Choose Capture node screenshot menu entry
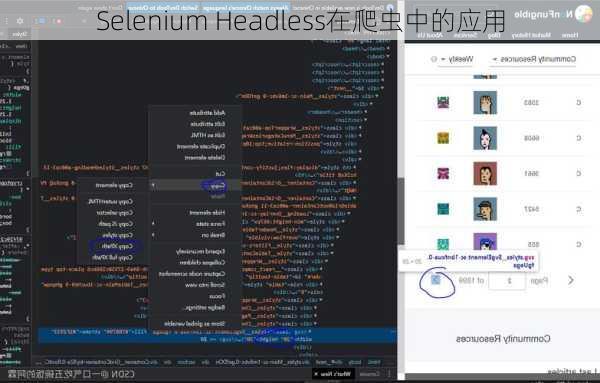The image size is (600, 383). click(x=195, y=274)
